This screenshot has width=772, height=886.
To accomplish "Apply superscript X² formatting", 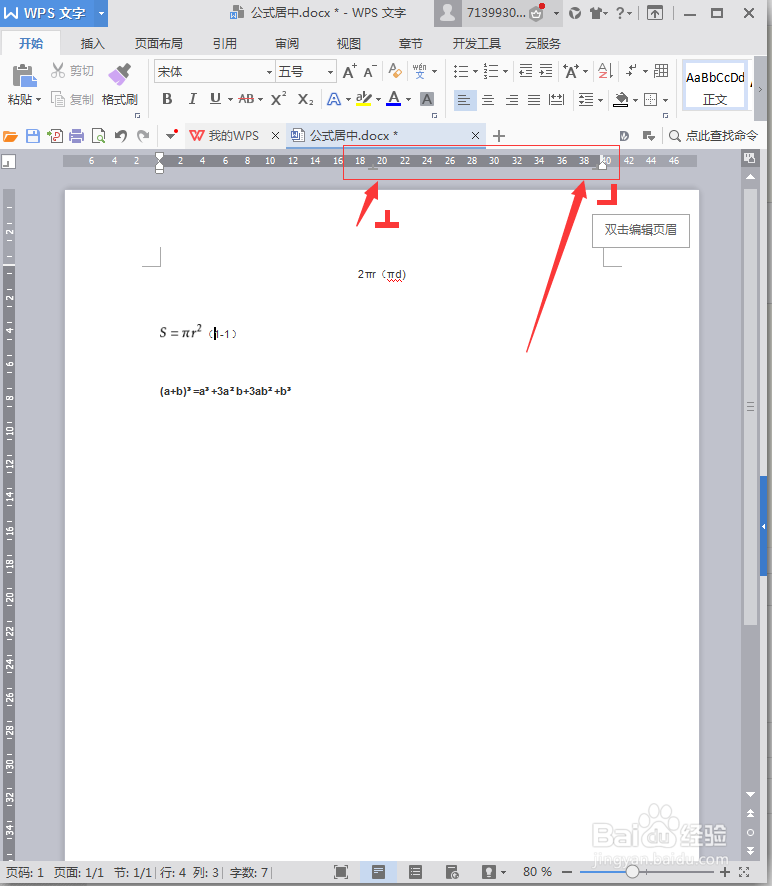I will point(278,99).
